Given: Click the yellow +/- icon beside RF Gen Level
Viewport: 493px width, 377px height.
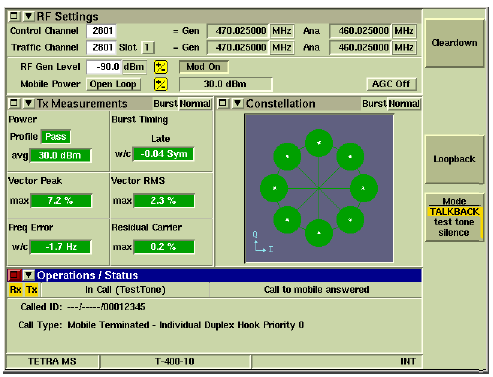Looking at the screenshot, I should (160, 67).
